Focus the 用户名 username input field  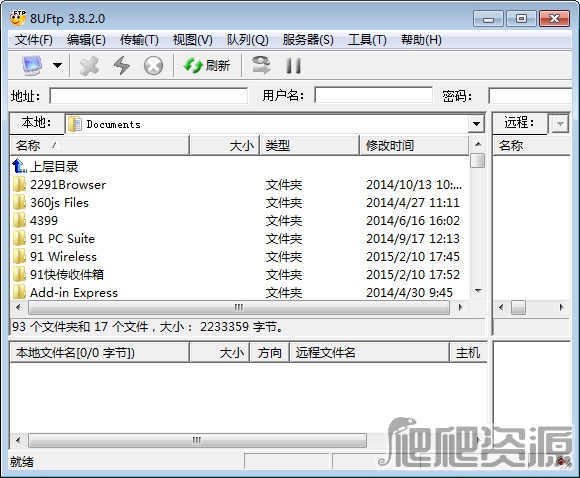point(374,95)
